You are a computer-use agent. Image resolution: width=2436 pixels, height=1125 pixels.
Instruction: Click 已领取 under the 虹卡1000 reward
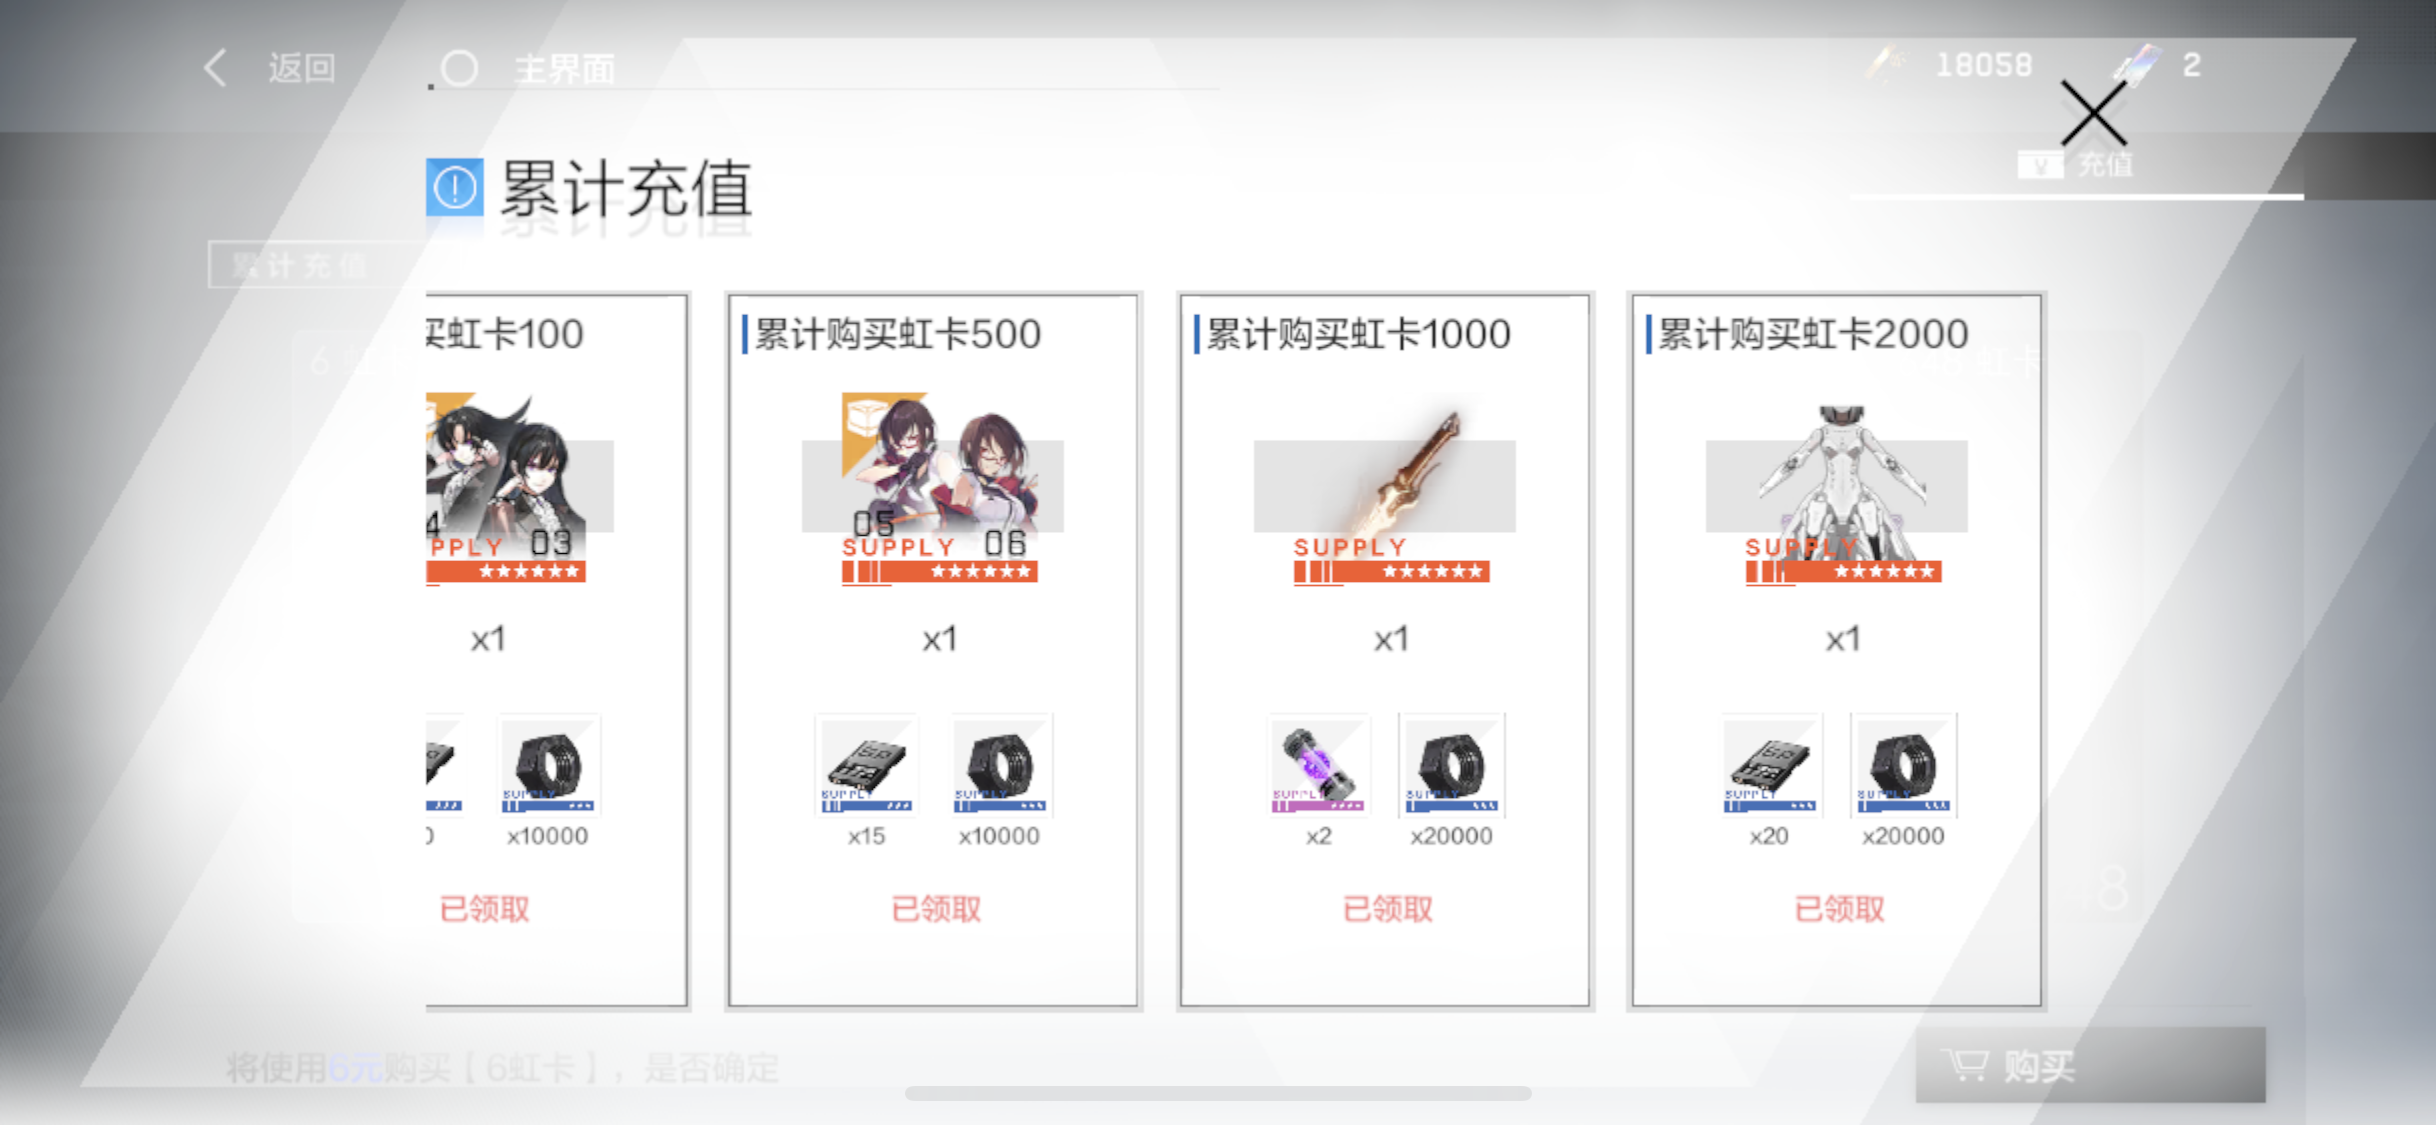point(1388,909)
